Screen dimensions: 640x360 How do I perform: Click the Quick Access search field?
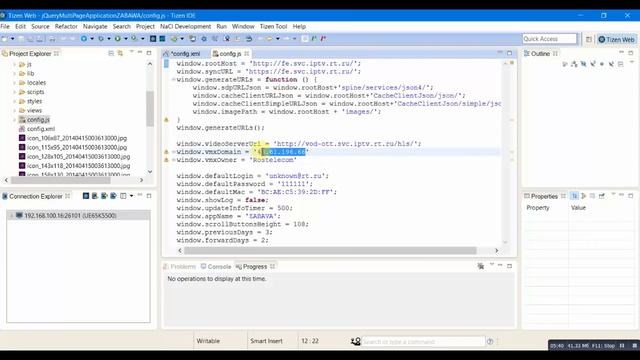[549, 39]
